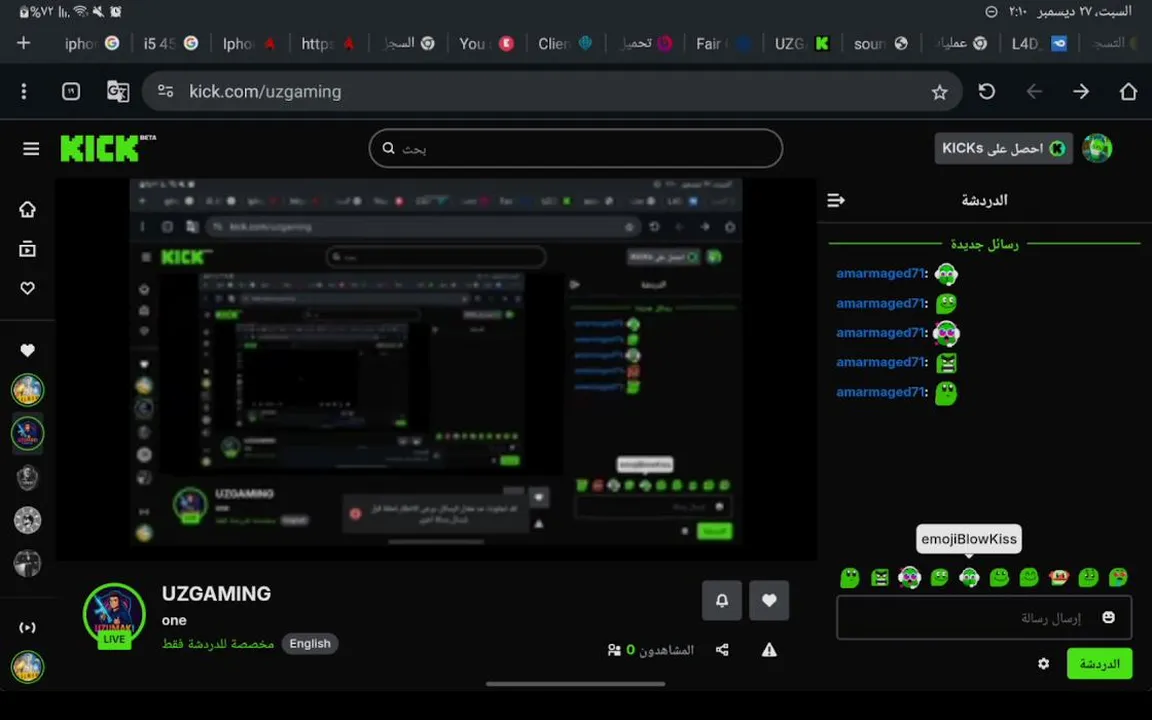The width and height of the screenshot is (1152, 720).
Task: Navigate forward in the browser
Action: pos(1081,91)
